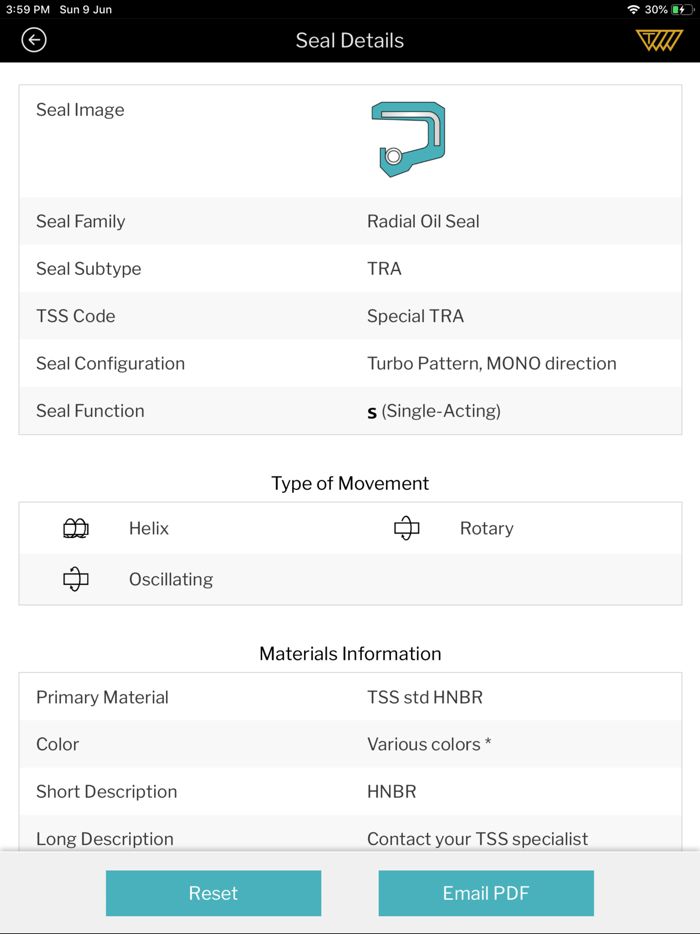Tap the Various colors value
Image resolution: width=700 pixels, height=934 pixels.
[x=428, y=745]
